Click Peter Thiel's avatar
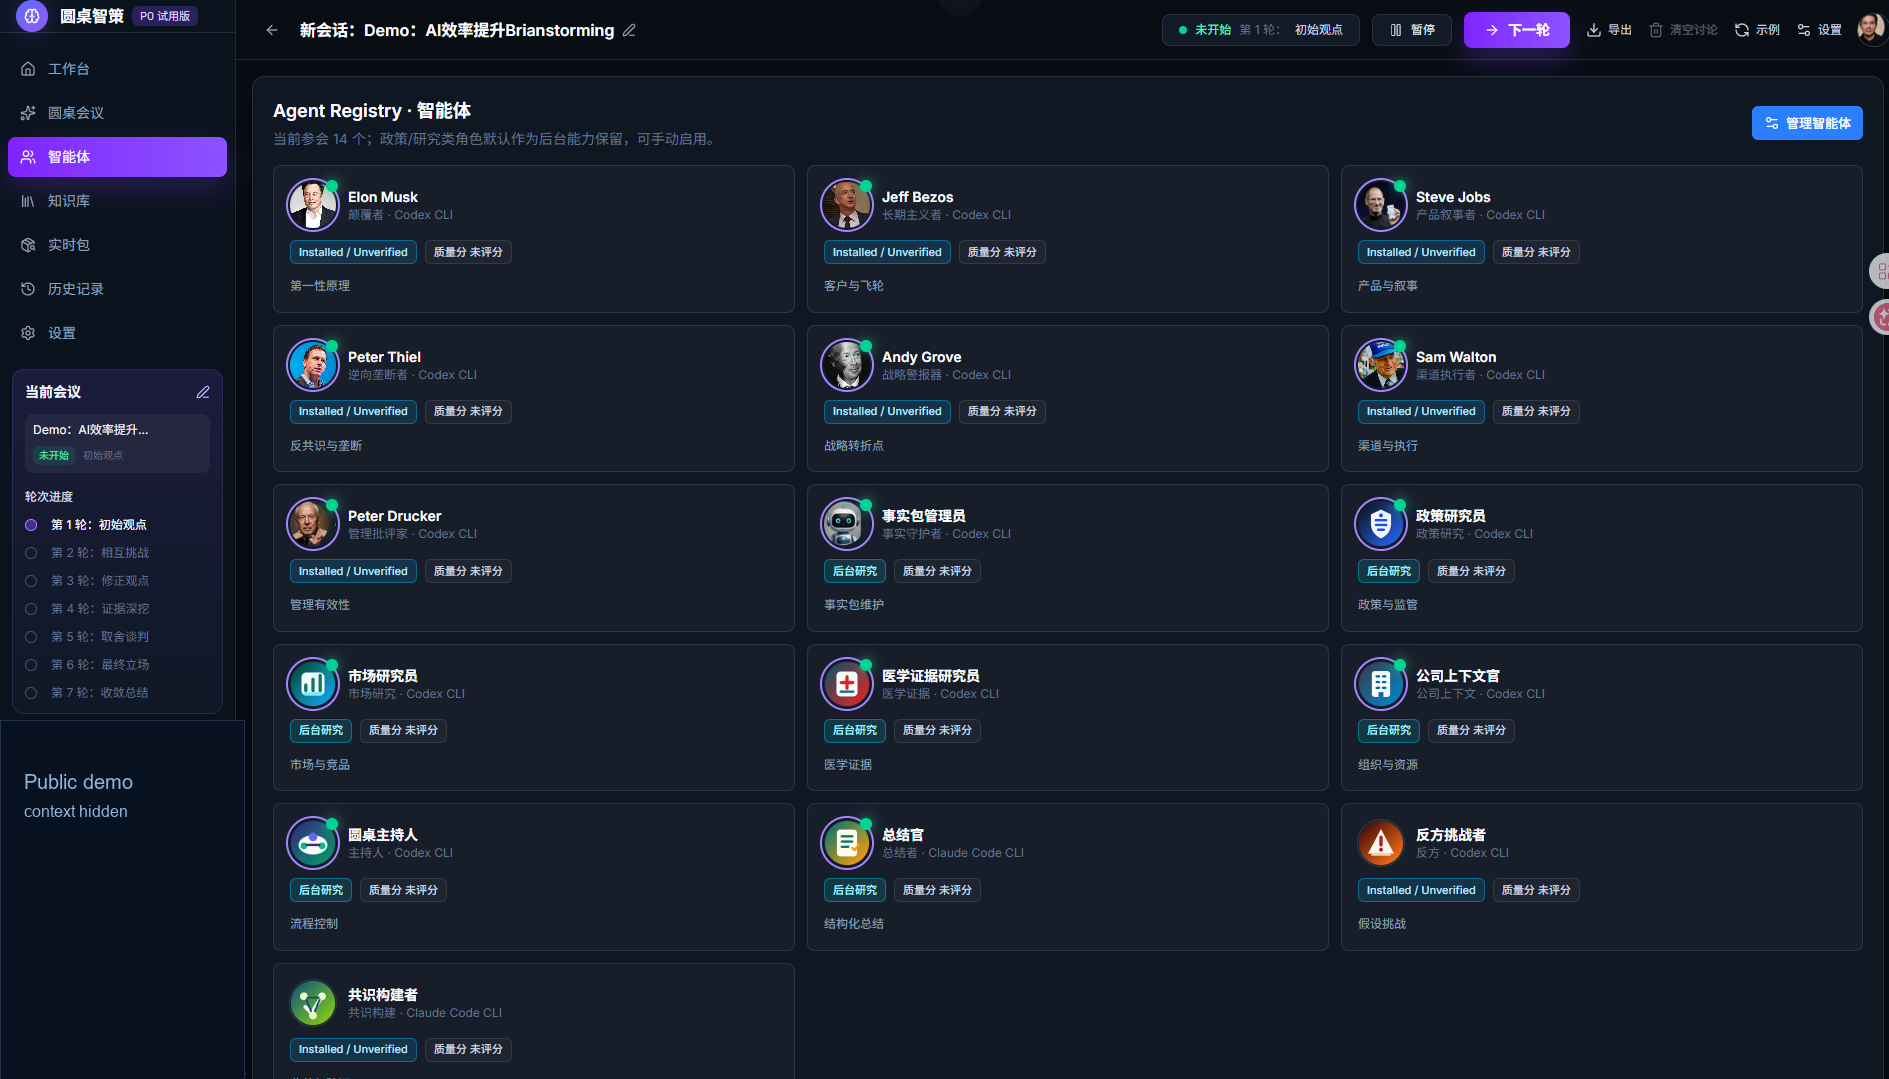 [313, 365]
